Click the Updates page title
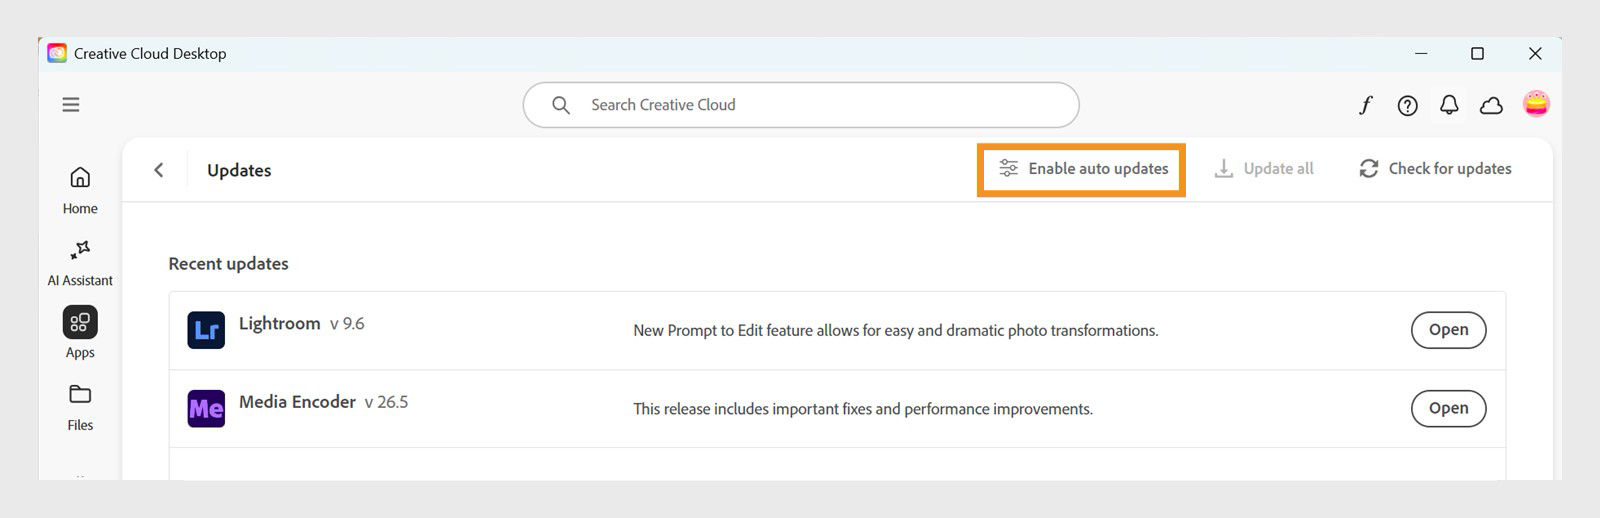Image resolution: width=1600 pixels, height=518 pixels. pos(239,171)
